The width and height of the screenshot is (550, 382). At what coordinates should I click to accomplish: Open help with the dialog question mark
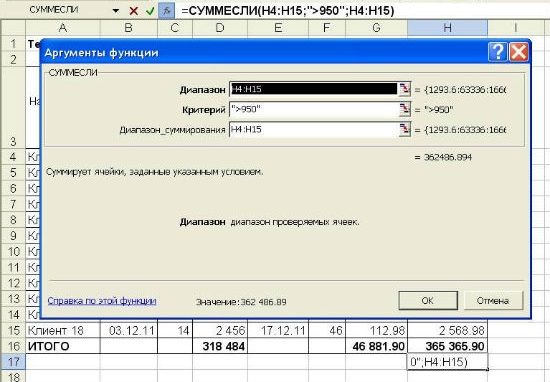click(x=497, y=52)
